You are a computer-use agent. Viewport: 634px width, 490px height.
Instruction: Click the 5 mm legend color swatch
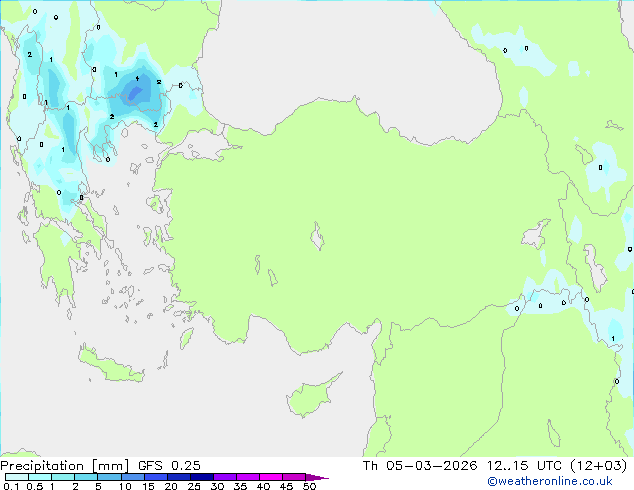109,477
